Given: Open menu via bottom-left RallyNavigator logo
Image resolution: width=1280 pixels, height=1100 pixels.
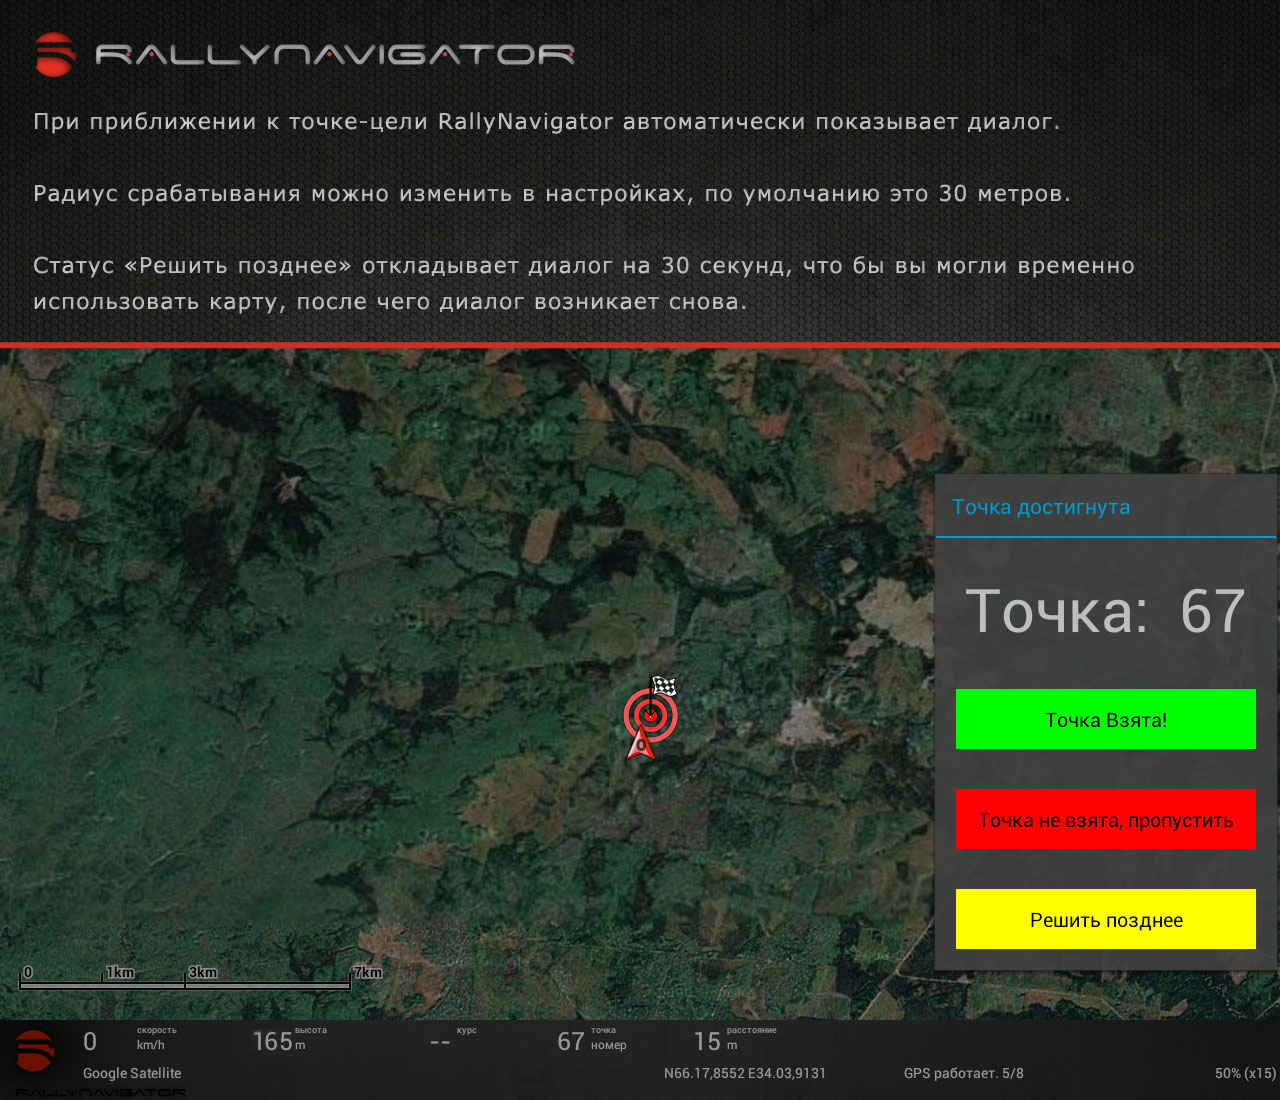Looking at the screenshot, I should coord(35,1052).
